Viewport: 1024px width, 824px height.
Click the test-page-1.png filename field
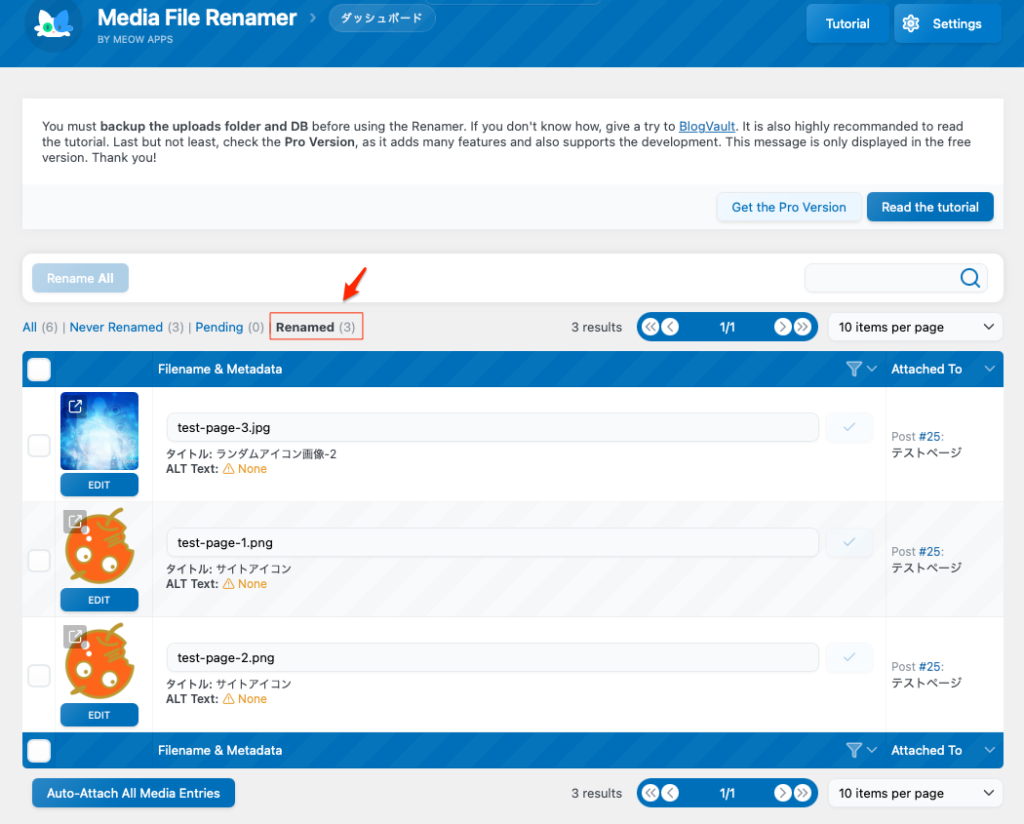point(492,543)
